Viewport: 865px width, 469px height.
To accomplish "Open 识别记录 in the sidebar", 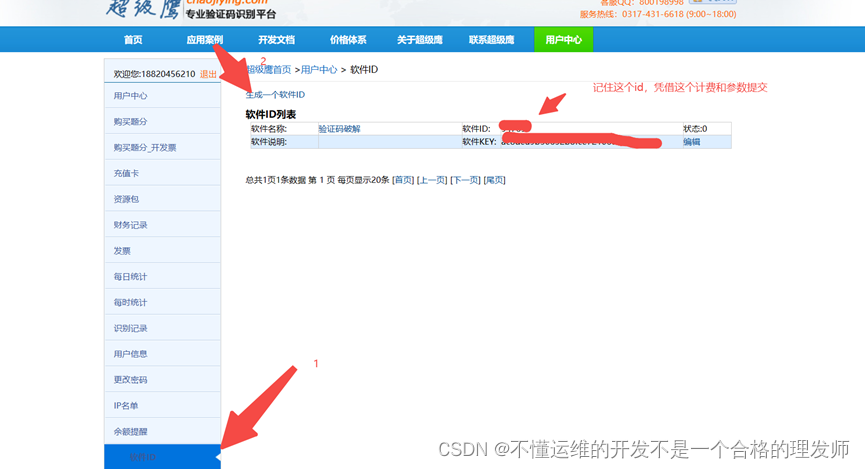I will [162, 328].
